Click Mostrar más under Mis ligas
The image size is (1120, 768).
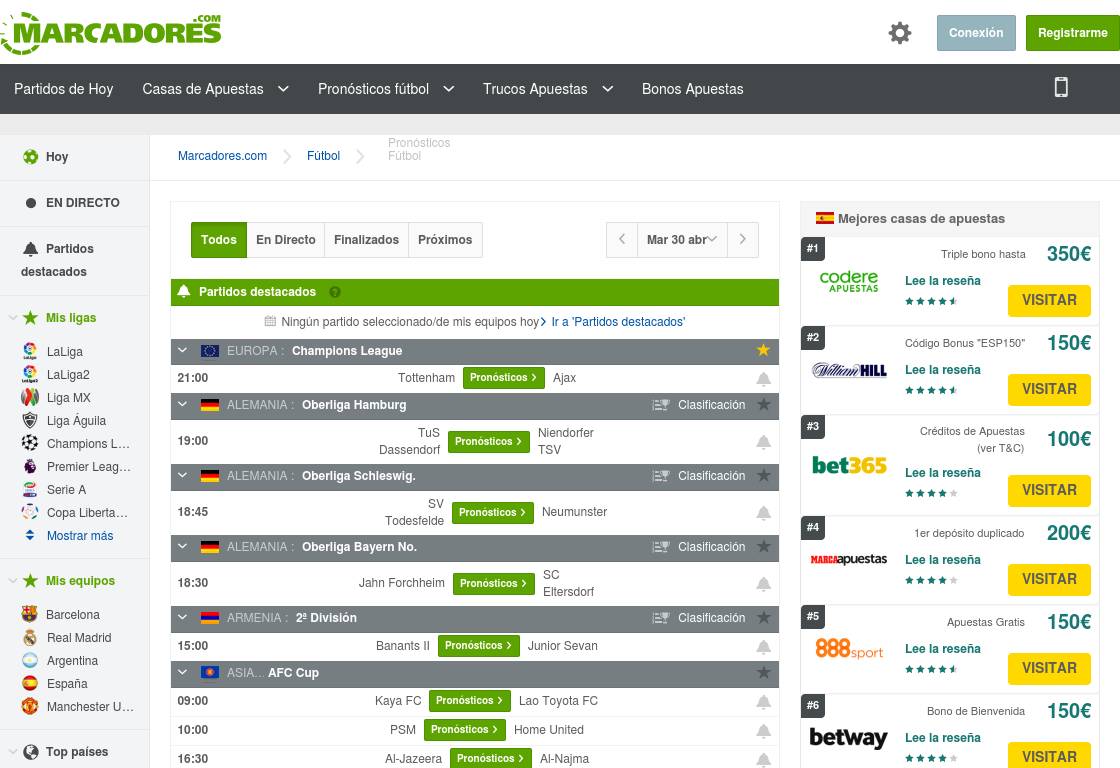[79, 536]
